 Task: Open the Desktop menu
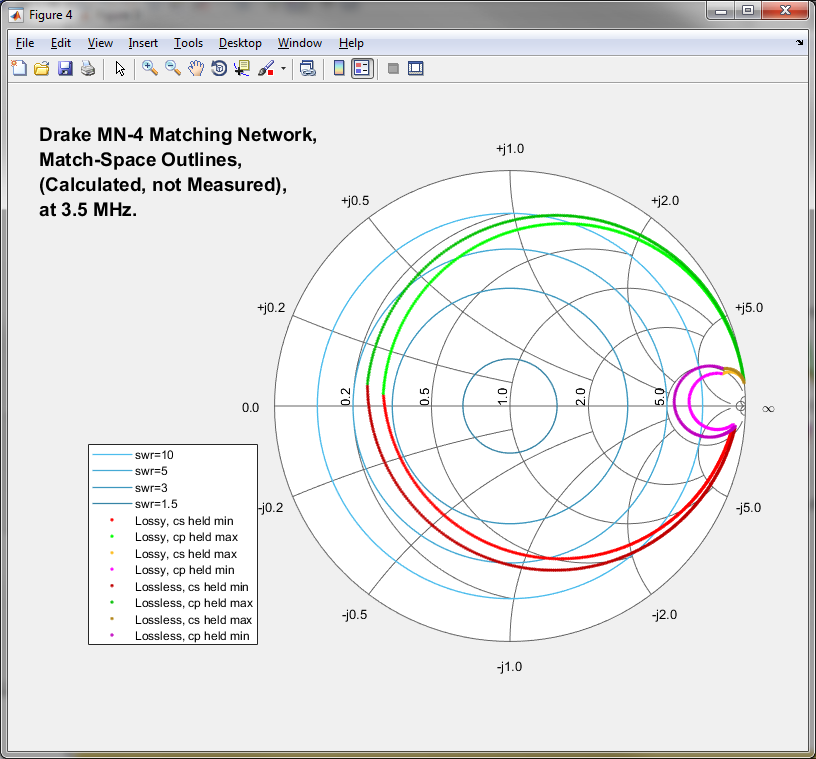coord(240,43)
